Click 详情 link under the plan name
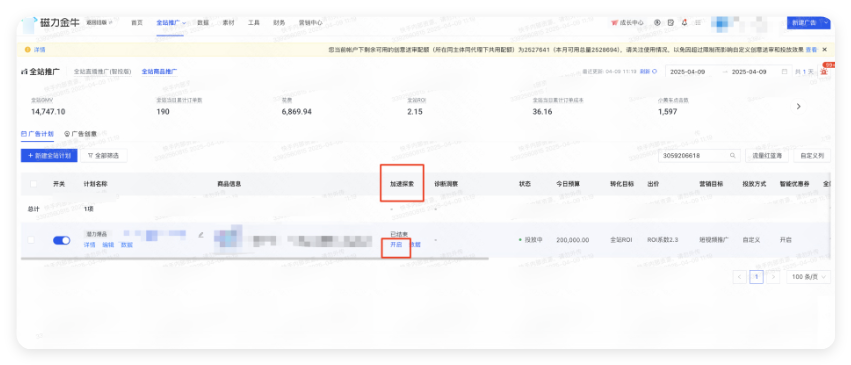 pyautogui.click(x=90, y=245)
